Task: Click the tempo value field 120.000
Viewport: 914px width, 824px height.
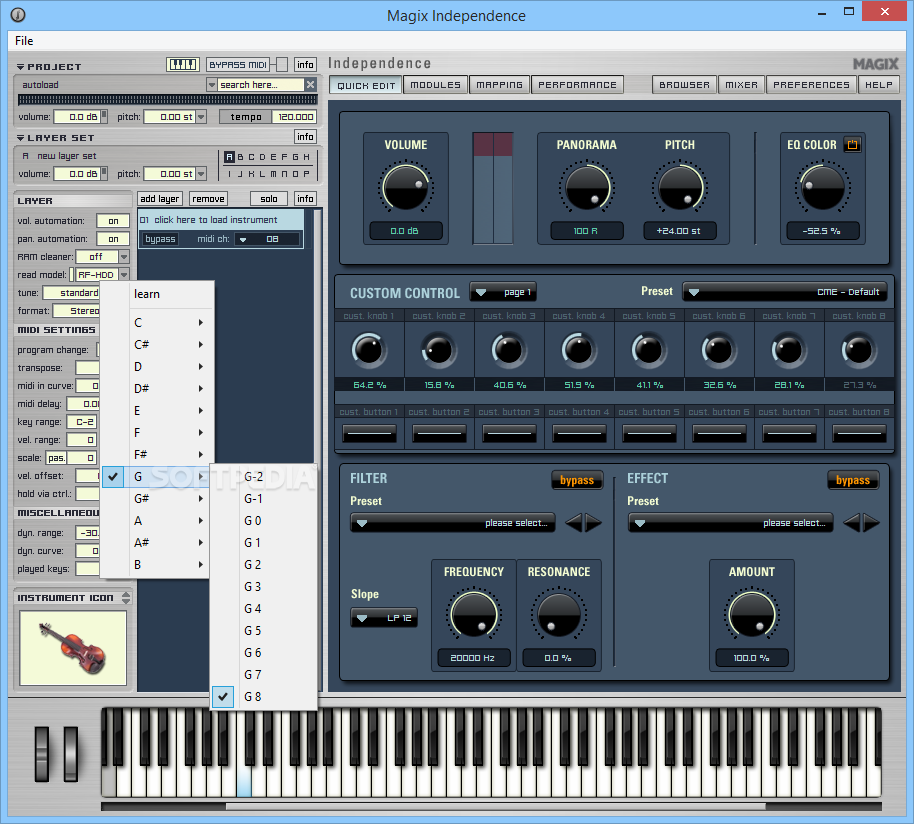Action: (295, 117)
